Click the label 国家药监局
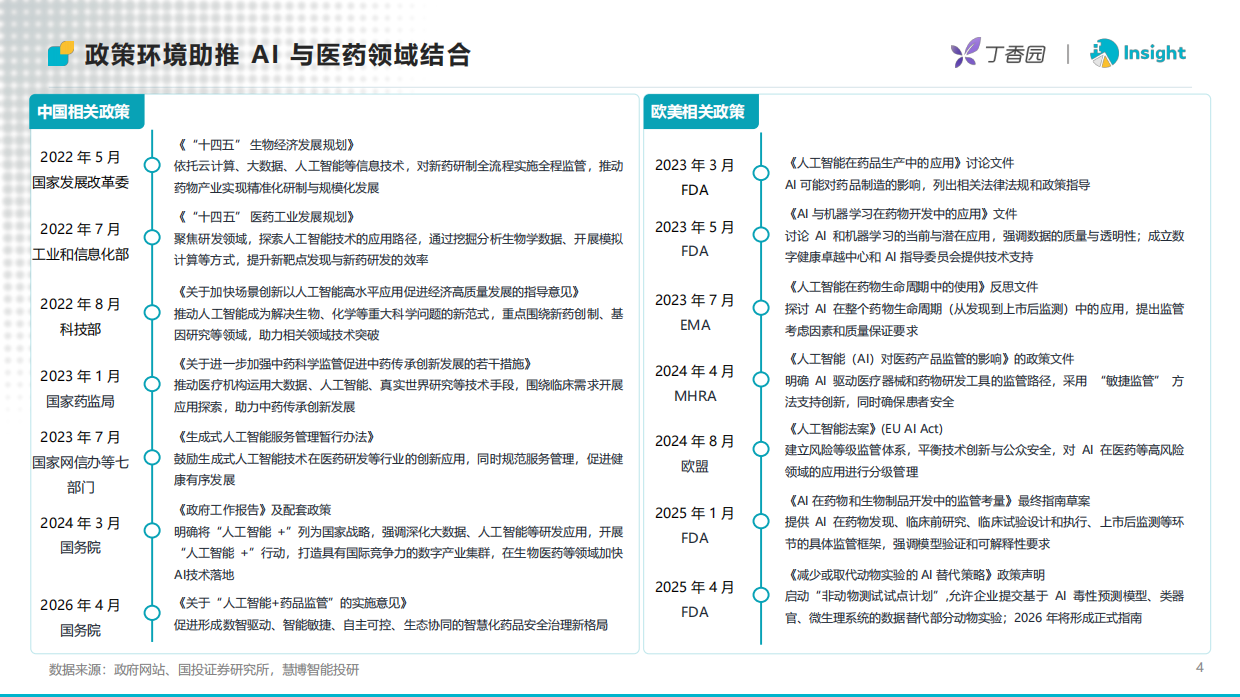Screen dimensions: 1240x697 point(80,401)
